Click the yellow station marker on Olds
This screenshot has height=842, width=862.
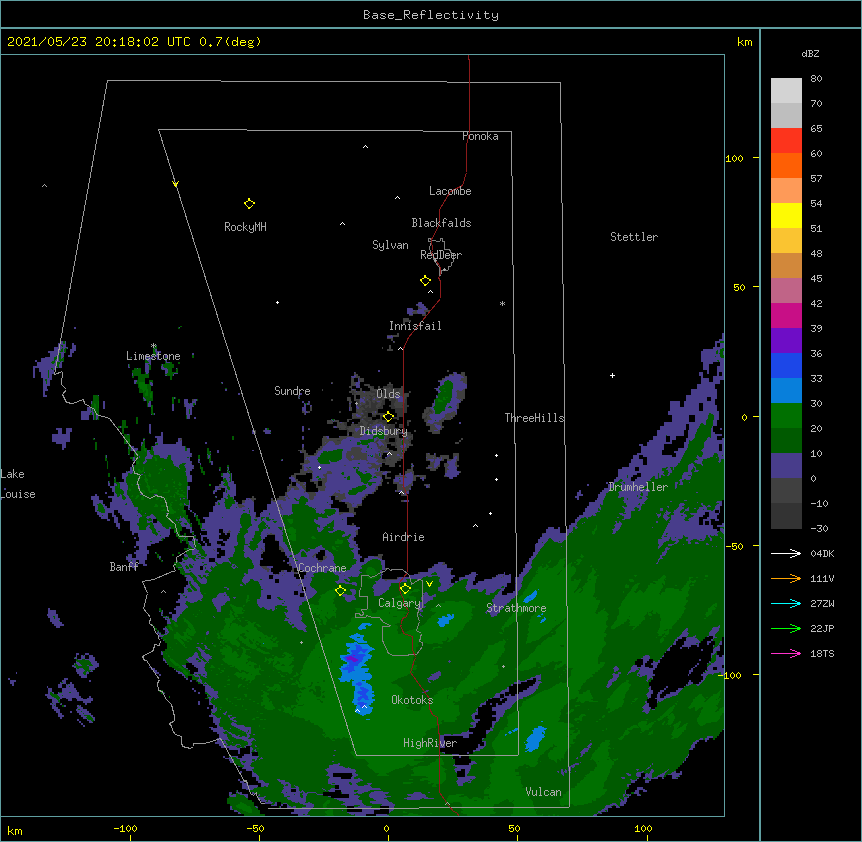pos(388,417)
